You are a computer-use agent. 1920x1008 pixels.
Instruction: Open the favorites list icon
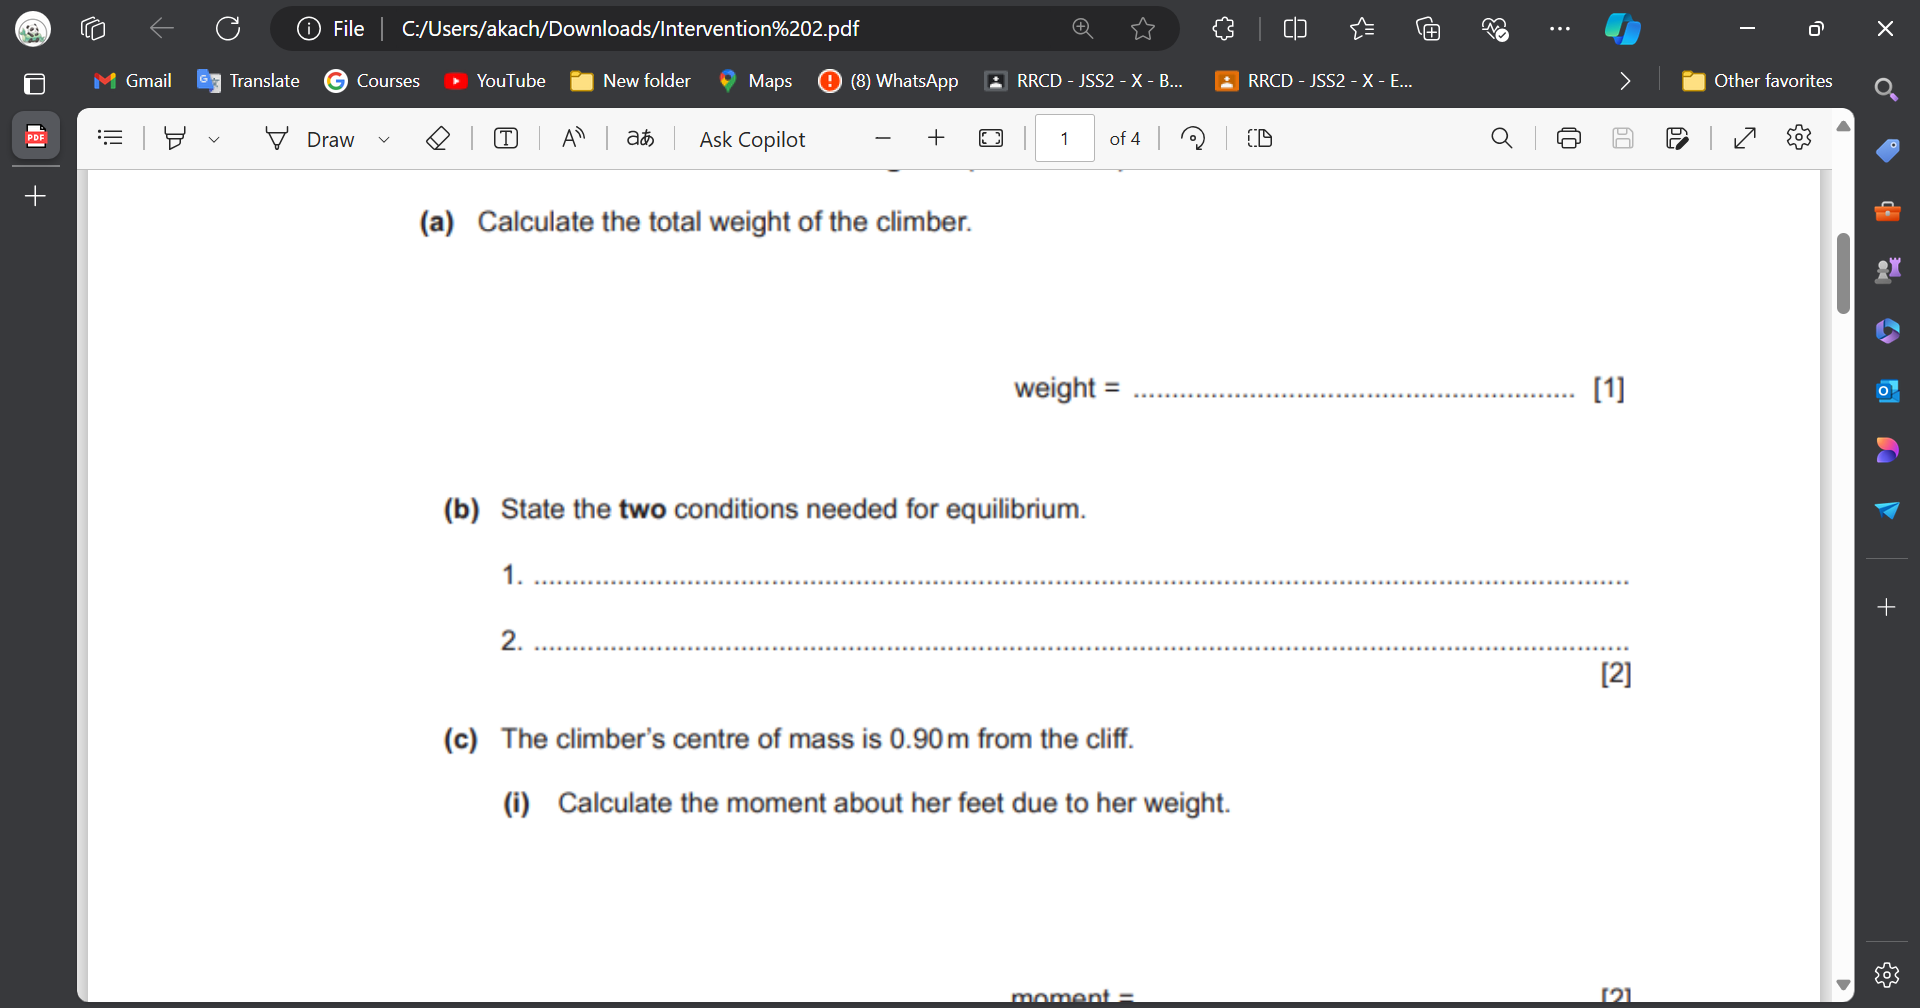click(x=1362, y=29)
